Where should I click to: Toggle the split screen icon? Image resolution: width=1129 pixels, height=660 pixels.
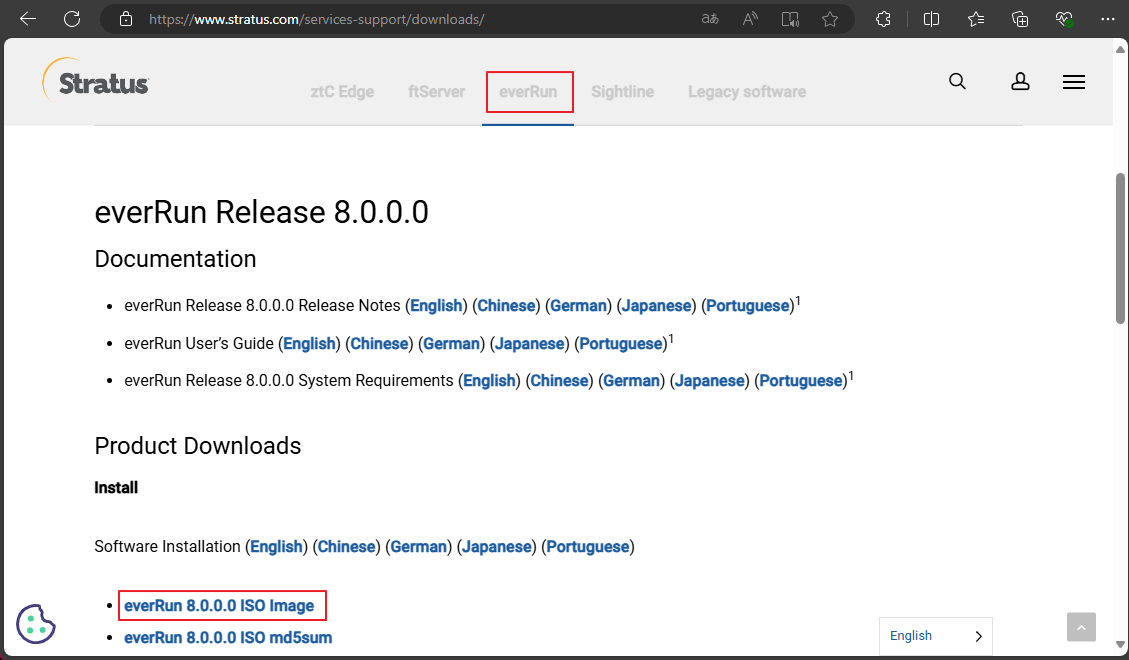931,19
